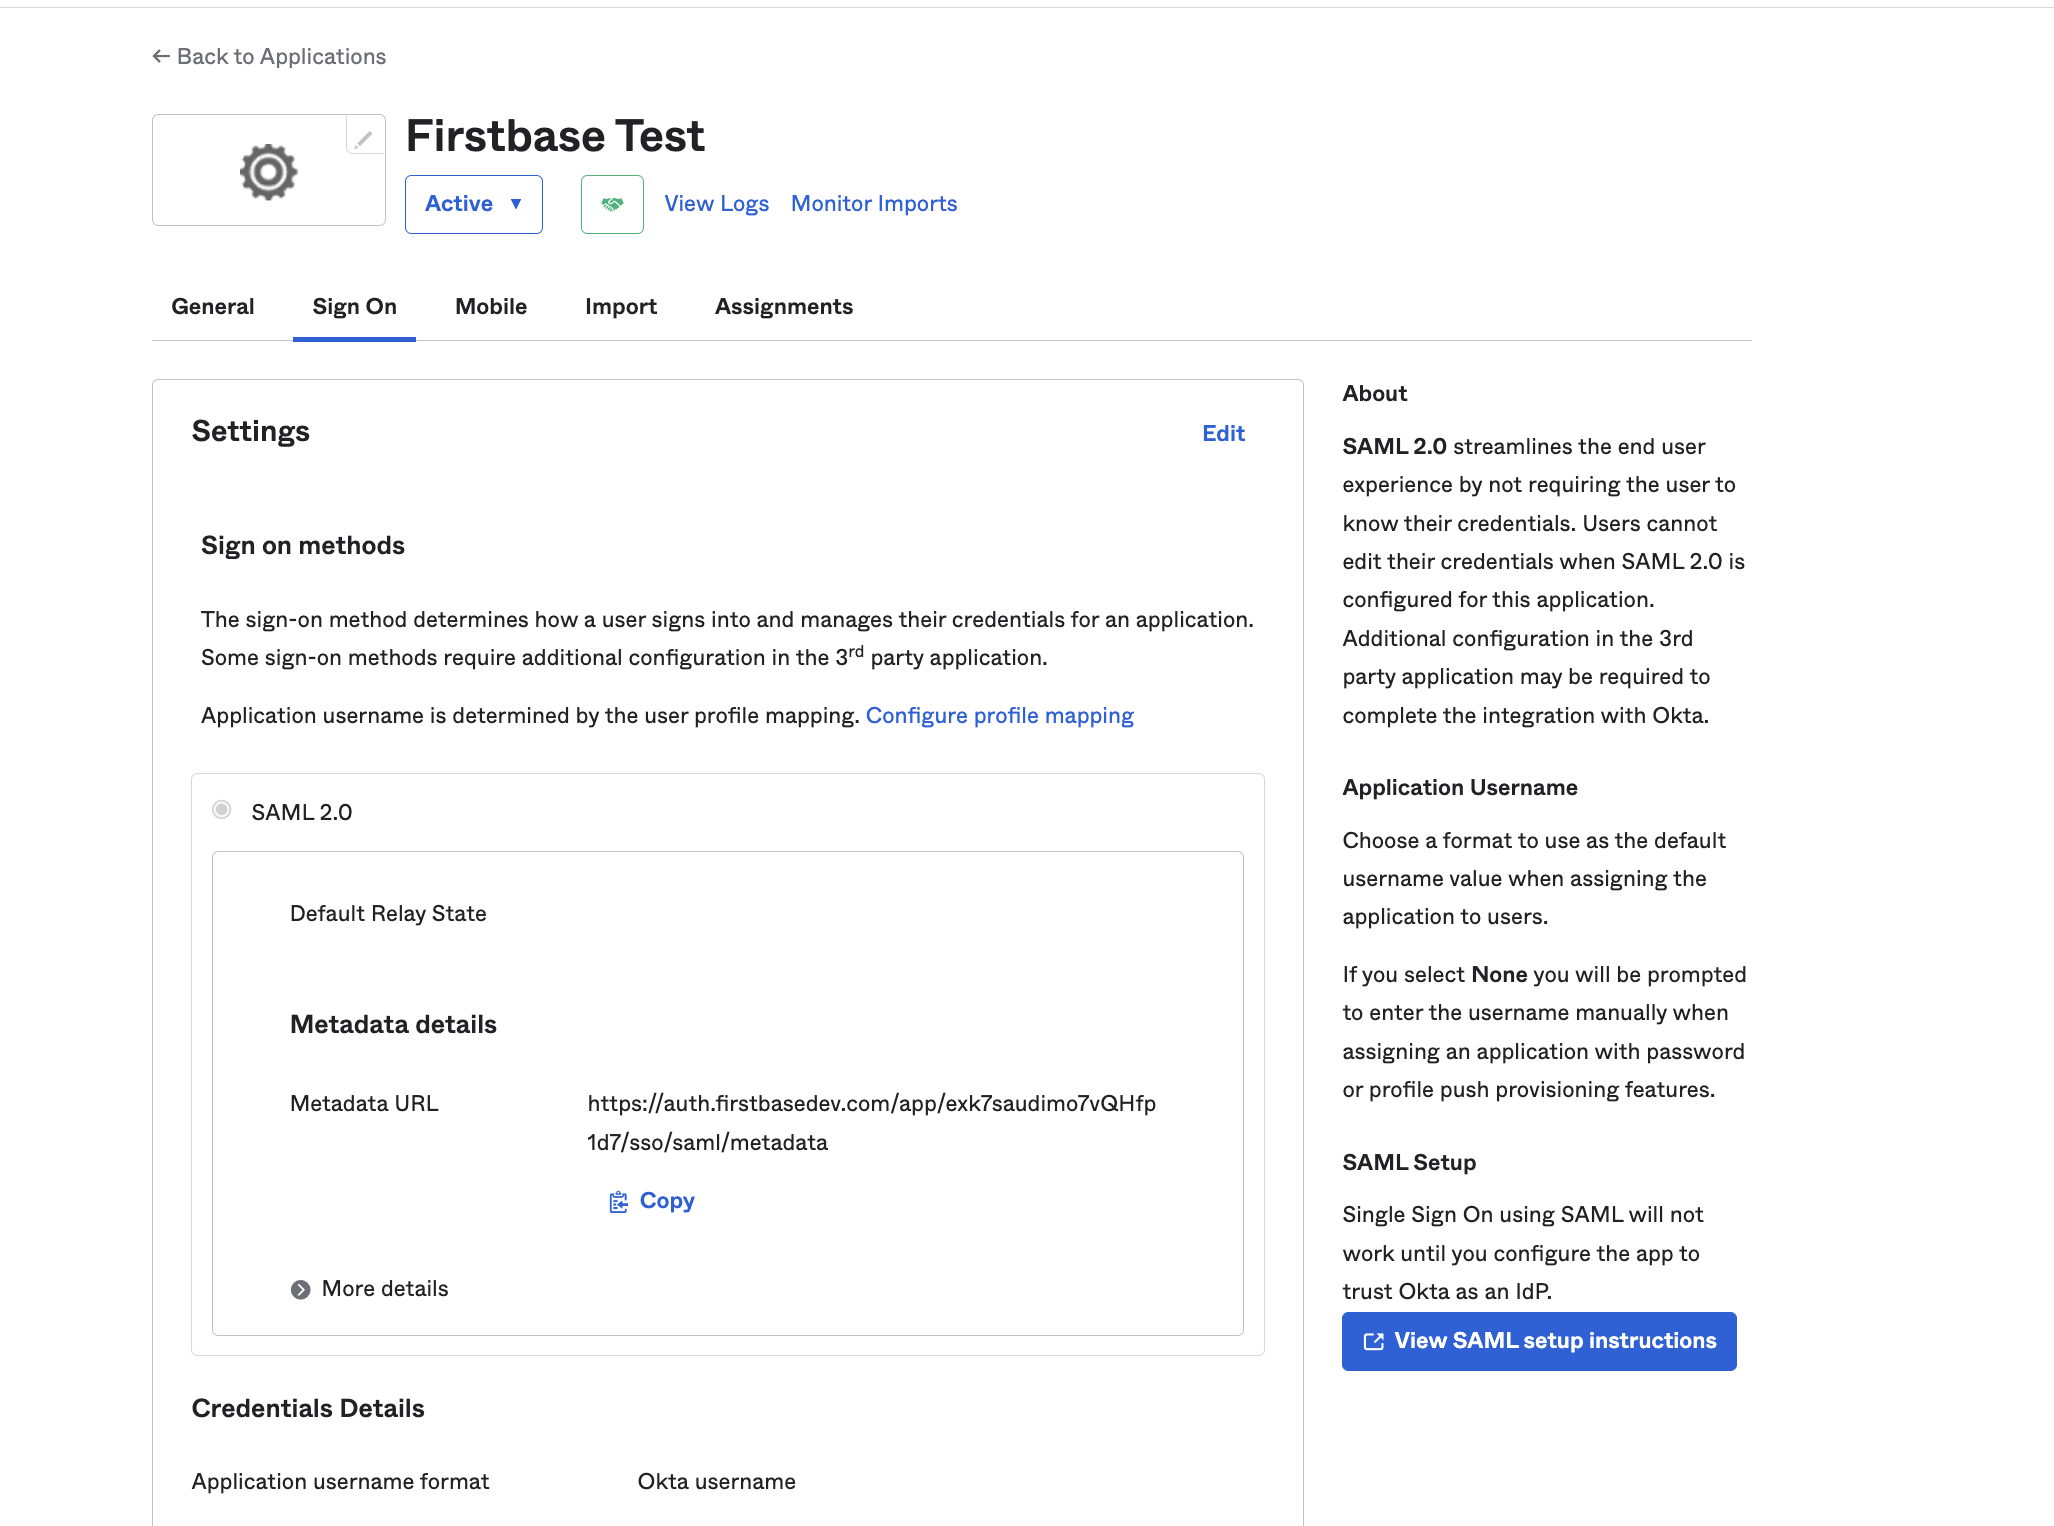Image resolution: width=2054 pixels, height=1526 pixels.
Task: Click the Settings panel heading
Action: coord(251,431)
